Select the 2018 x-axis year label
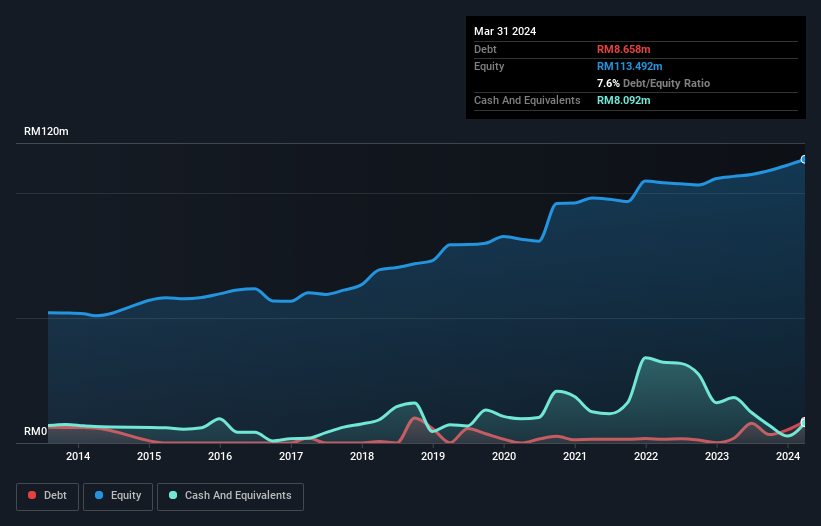The image size is (821, 526). pos(362,457)
